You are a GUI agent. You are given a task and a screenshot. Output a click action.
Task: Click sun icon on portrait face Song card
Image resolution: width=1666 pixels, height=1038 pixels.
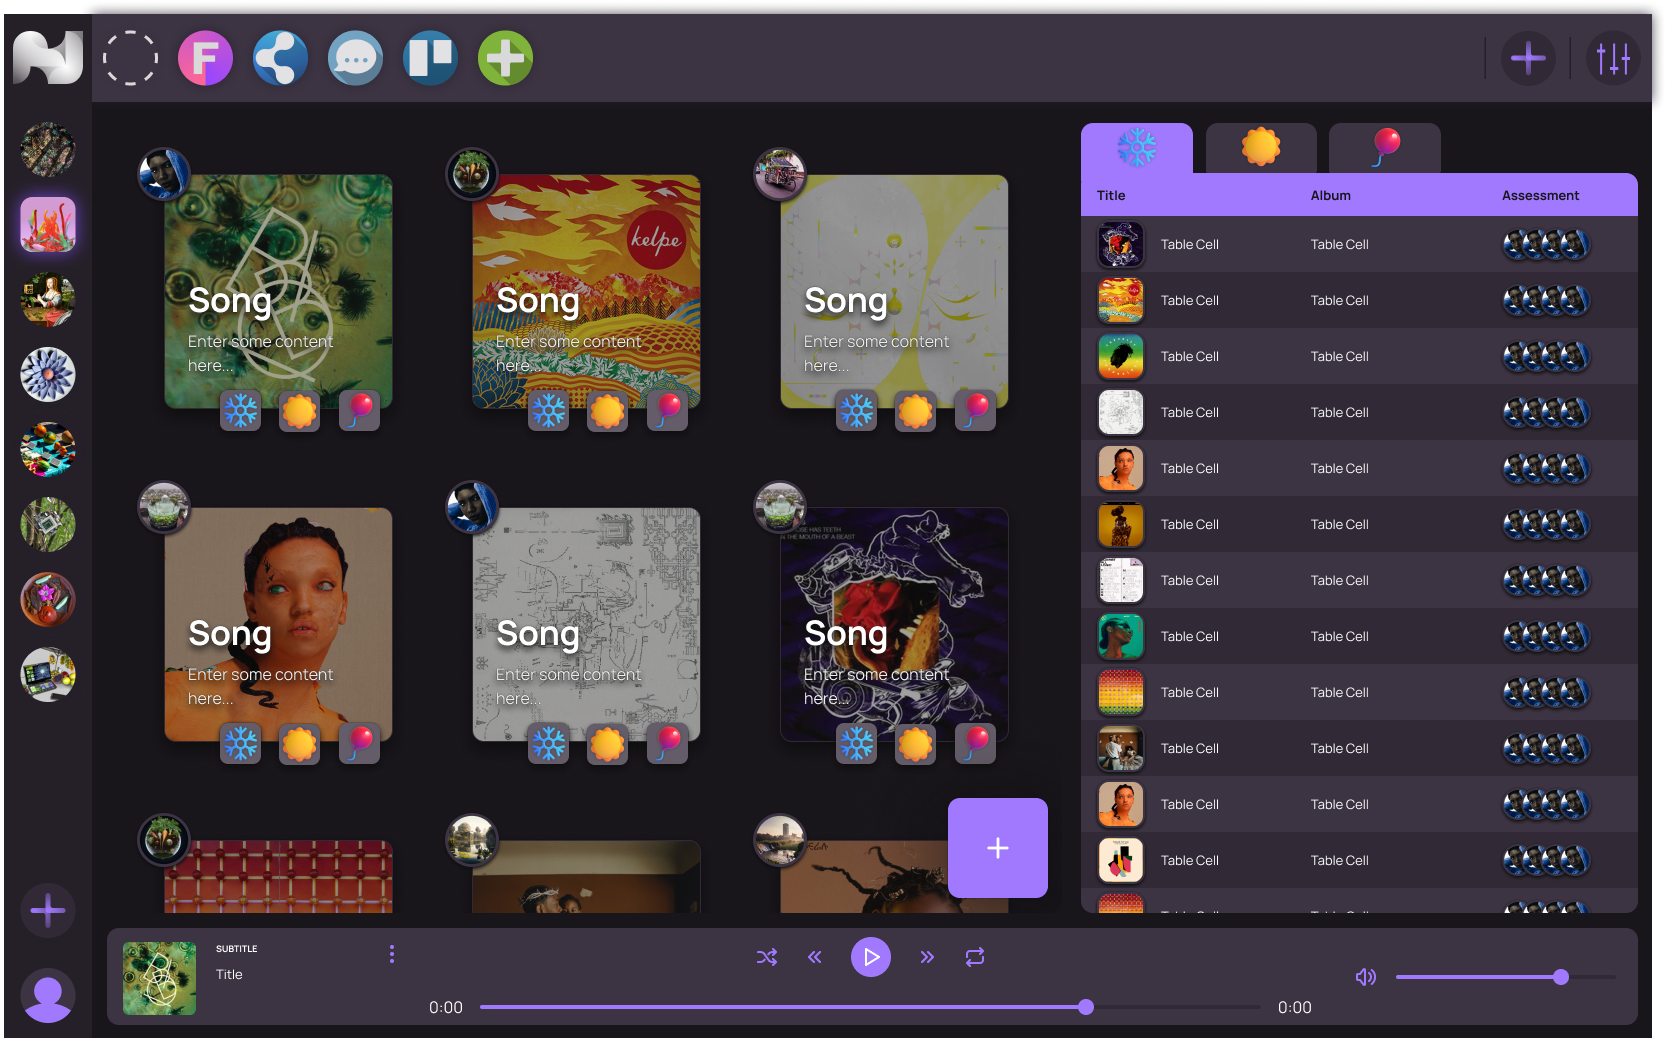(299, 743)
